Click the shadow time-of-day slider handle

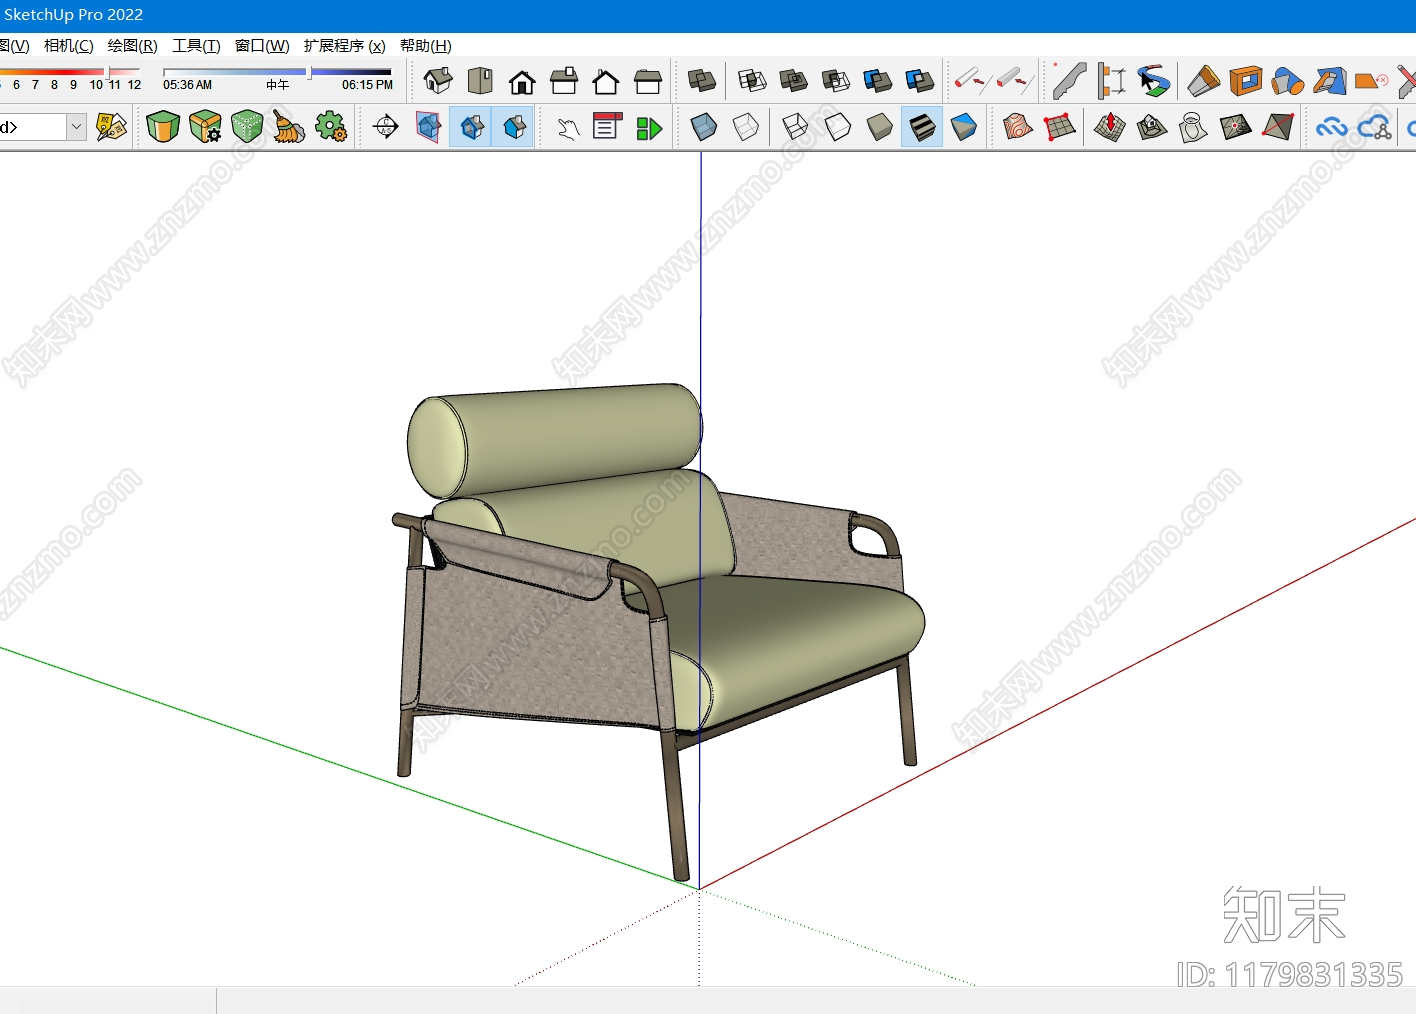tap(309, 72)
